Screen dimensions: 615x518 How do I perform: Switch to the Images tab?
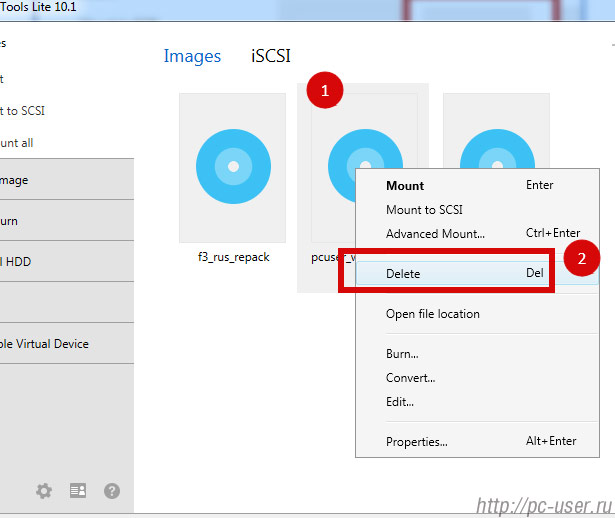[192, 56]
